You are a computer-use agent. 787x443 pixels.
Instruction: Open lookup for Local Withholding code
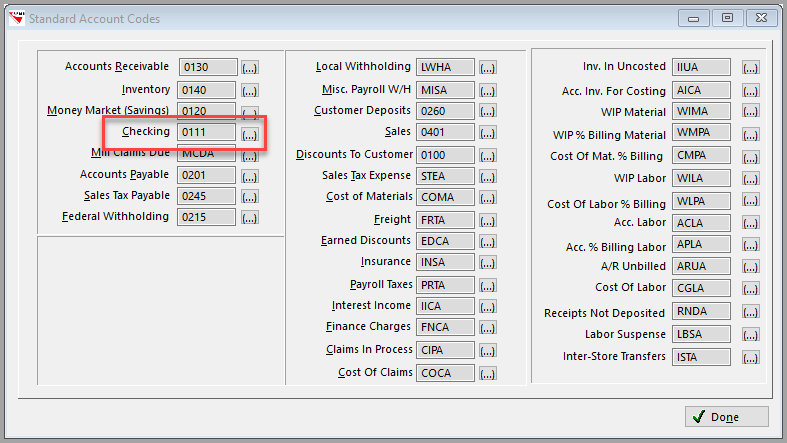[487, 68]
